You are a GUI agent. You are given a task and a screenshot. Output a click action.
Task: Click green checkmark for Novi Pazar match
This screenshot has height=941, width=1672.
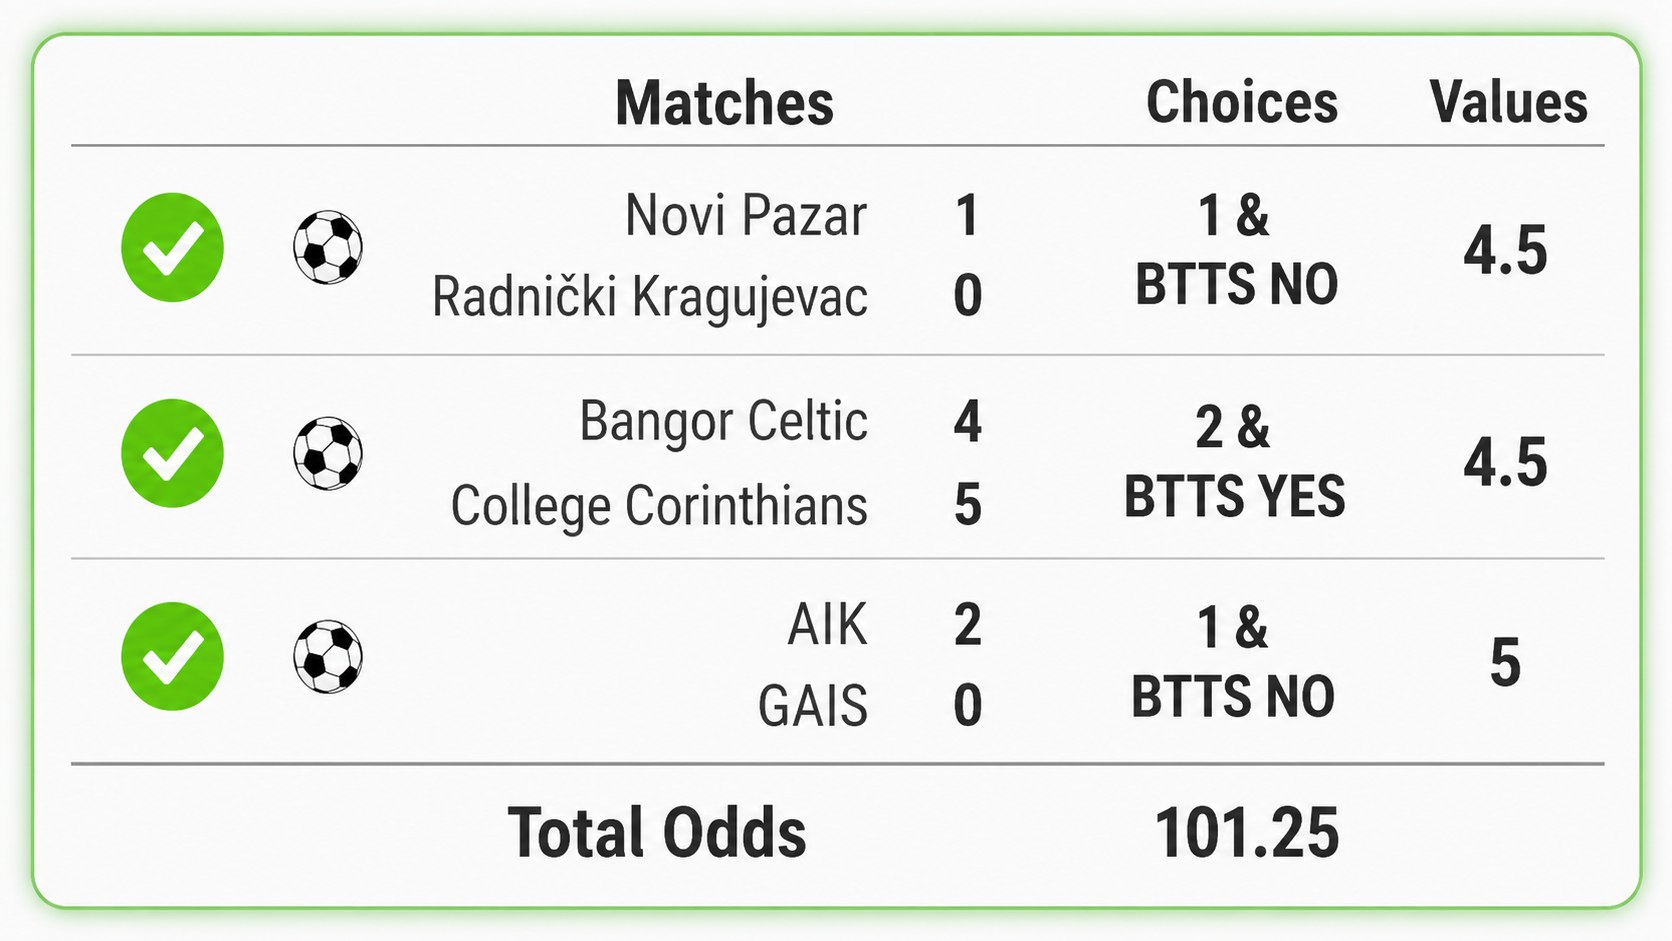(172, 247)
